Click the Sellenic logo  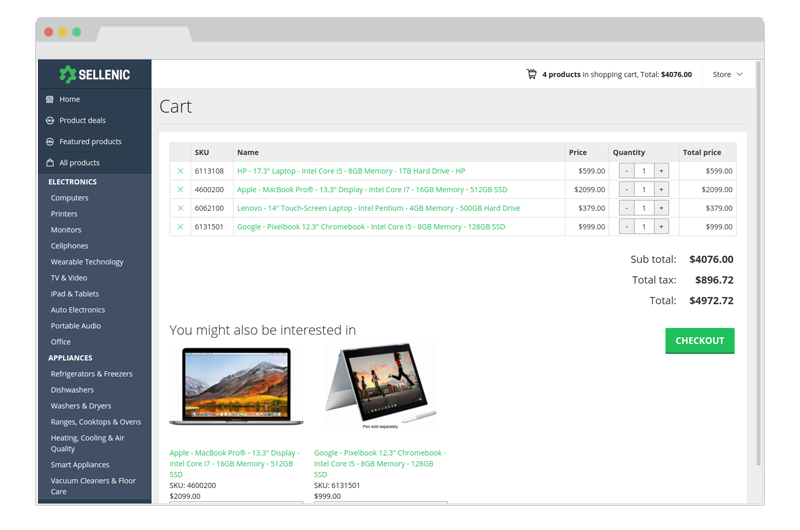click(x=94, y=74)
